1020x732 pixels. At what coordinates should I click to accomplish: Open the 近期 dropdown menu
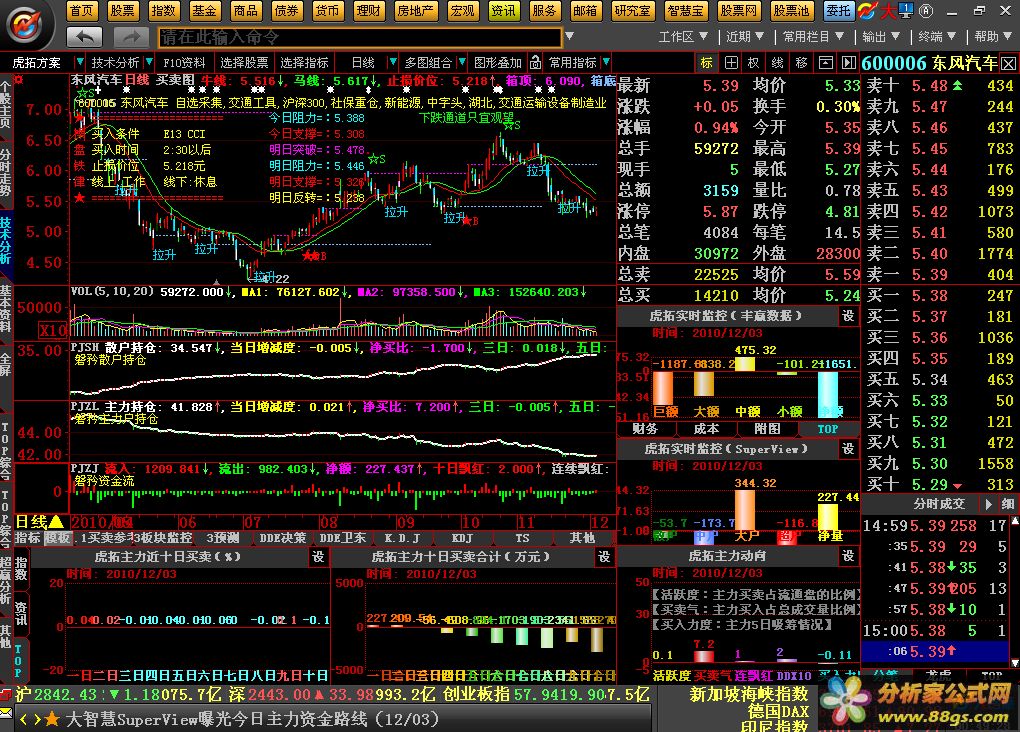coord(745,36)
